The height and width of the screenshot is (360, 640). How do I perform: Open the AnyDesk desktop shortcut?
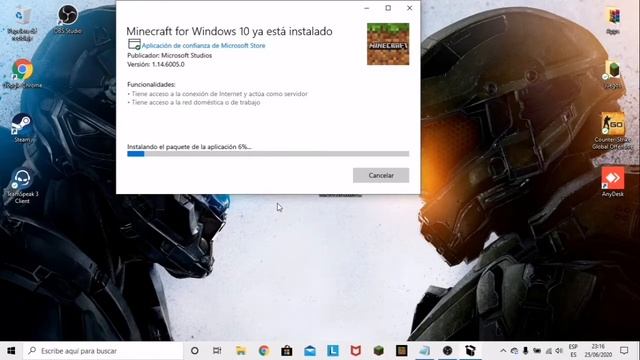click(613, 182)
